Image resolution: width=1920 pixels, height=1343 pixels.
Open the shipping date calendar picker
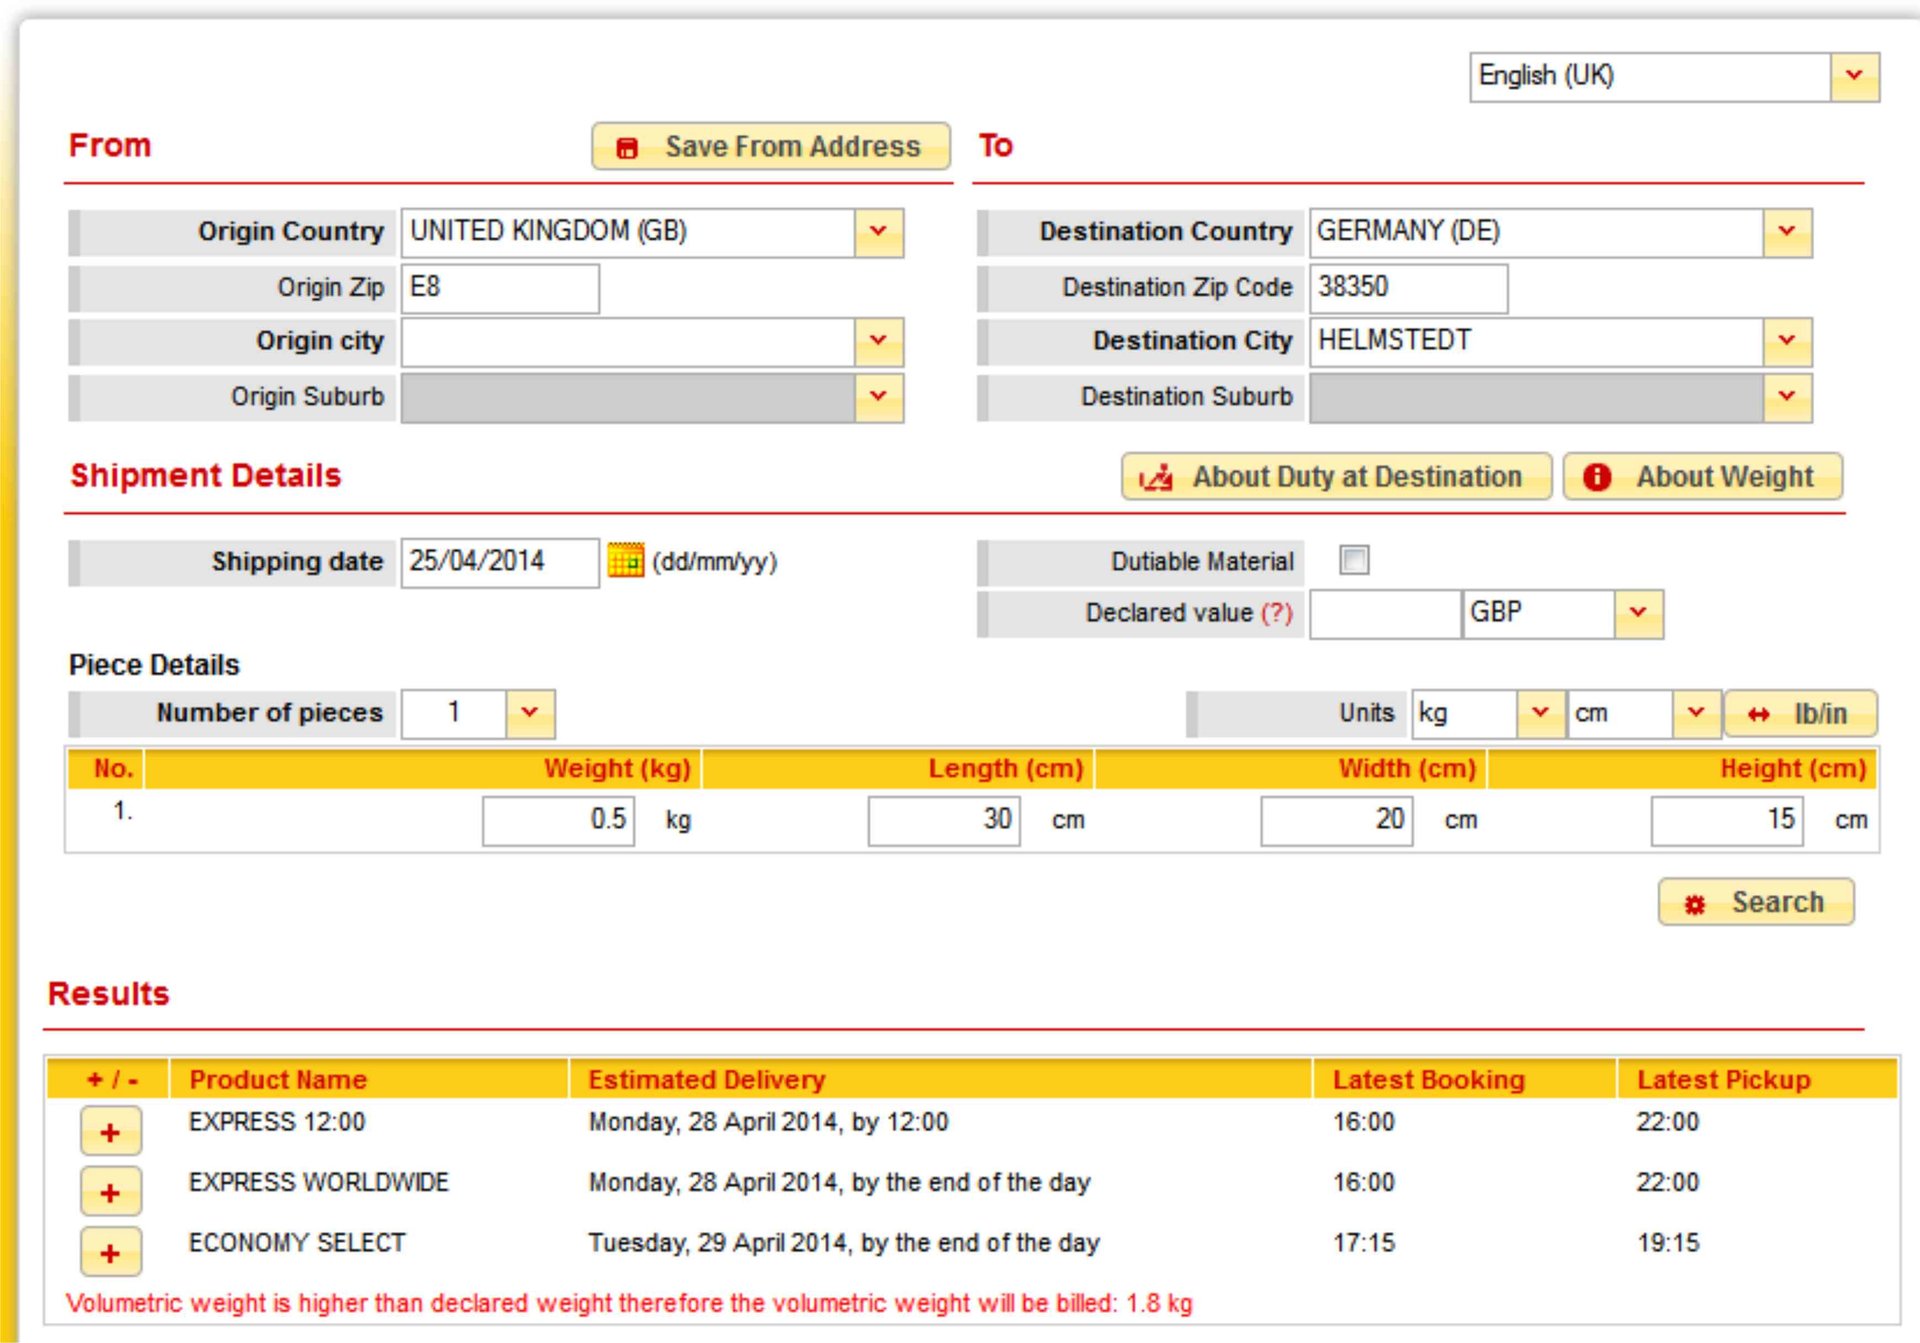coord(626,560)
